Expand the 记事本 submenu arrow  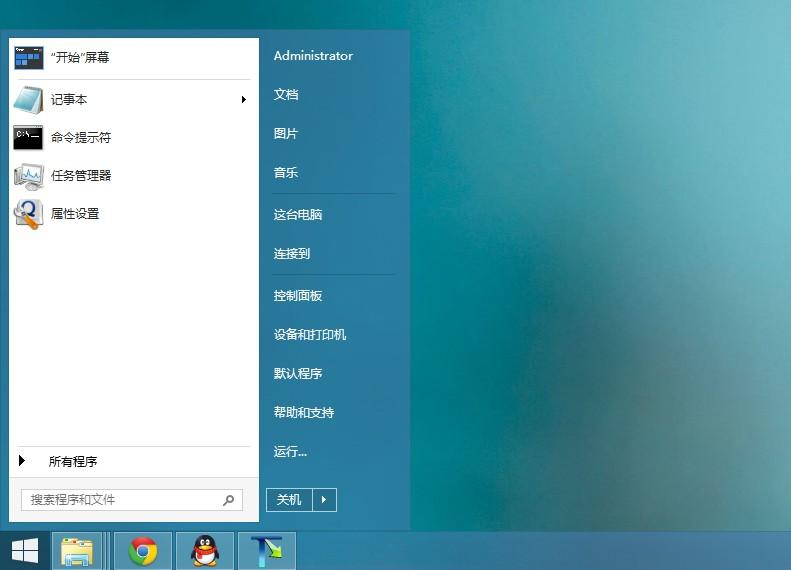[x=243, y=100]
